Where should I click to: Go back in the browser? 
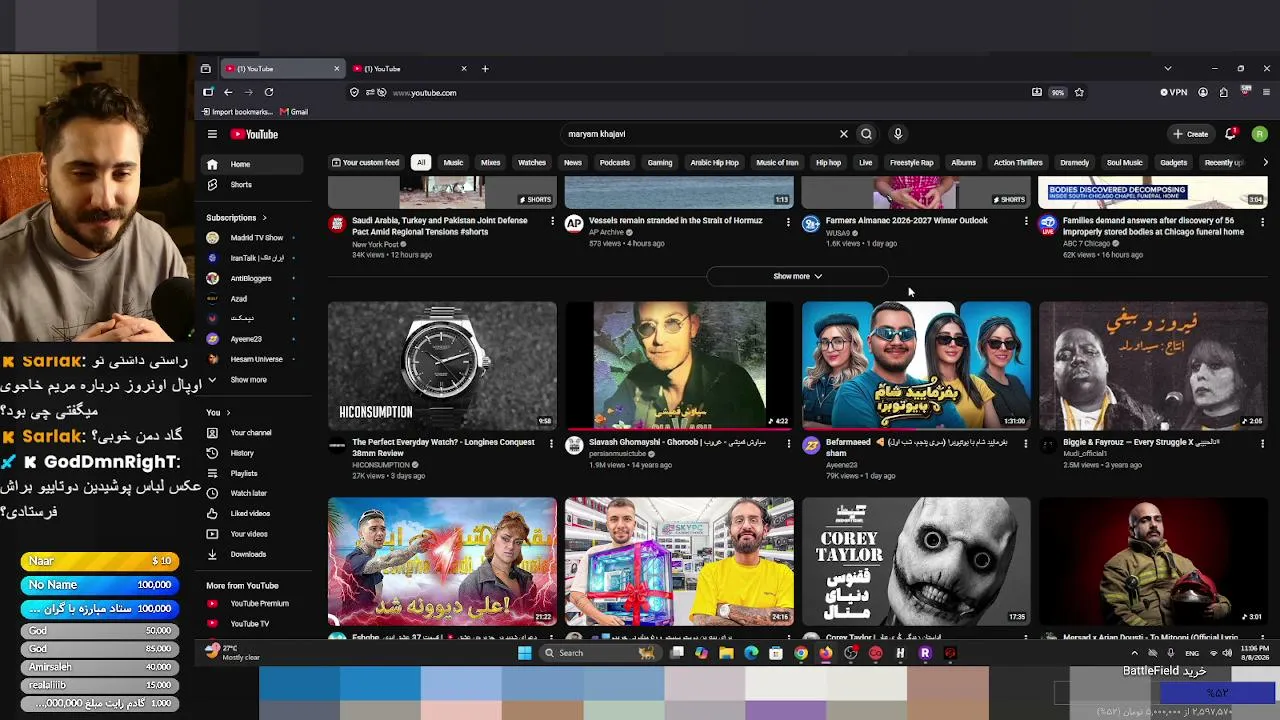pyautogui.click(x=228, y=92)
